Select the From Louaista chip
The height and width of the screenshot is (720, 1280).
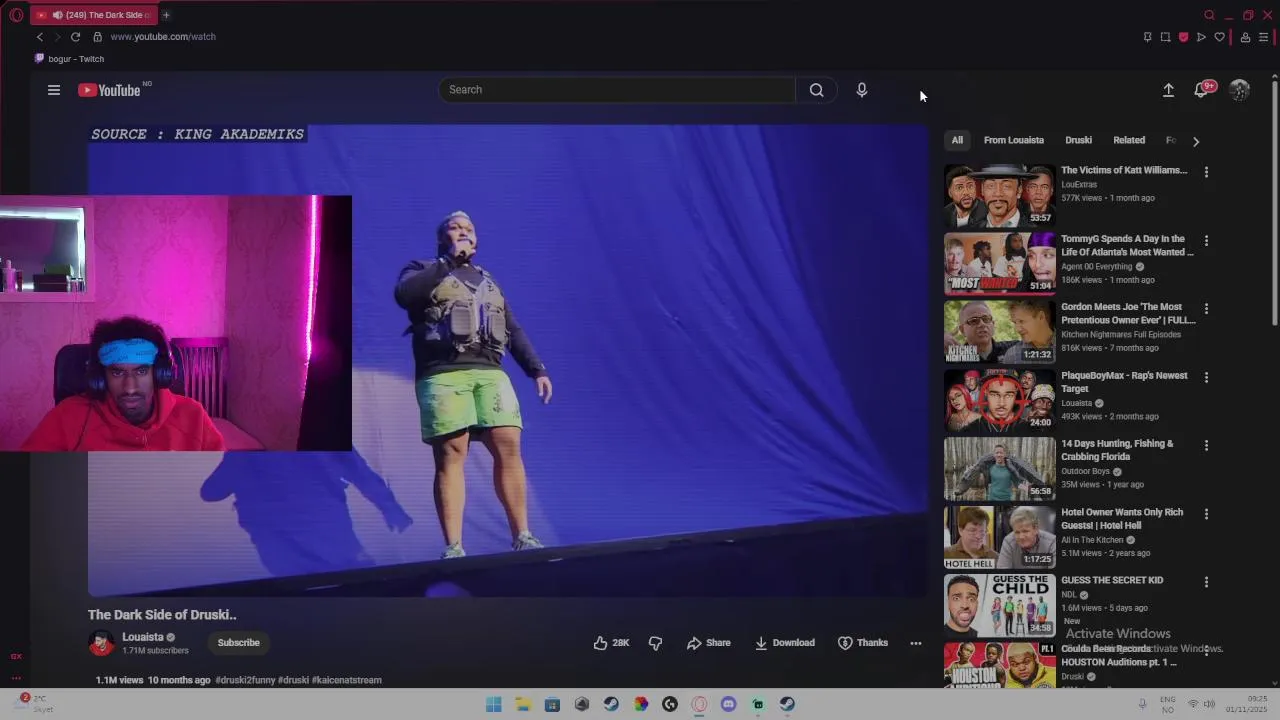[1013, 140]
